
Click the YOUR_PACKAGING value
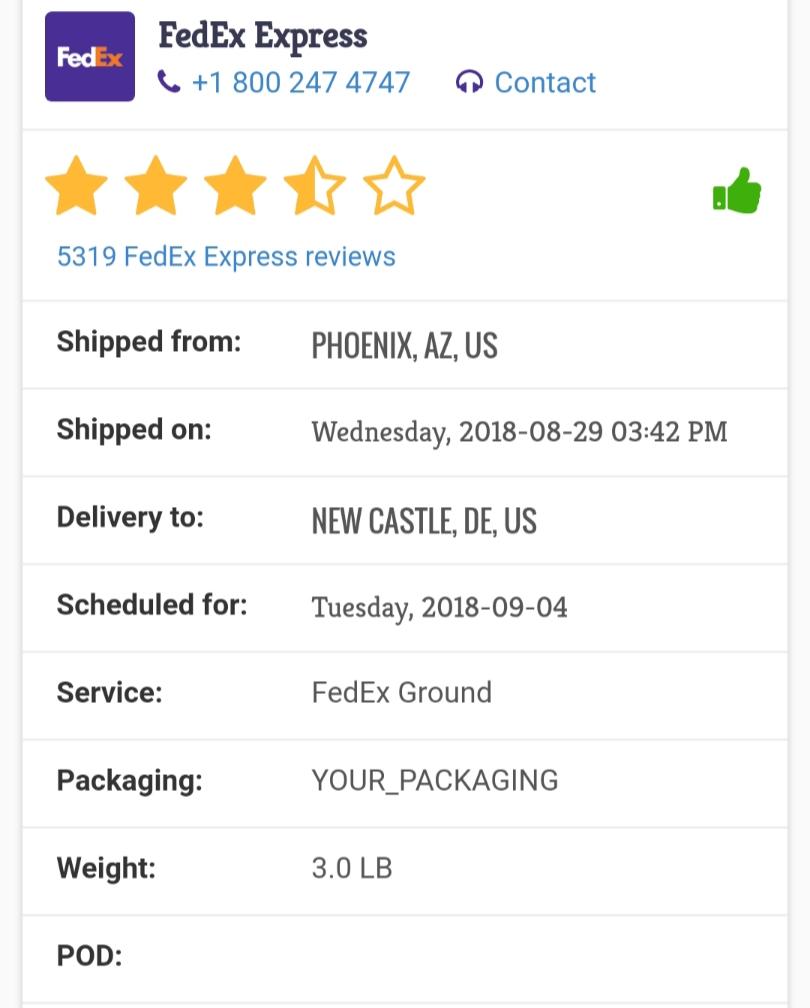pyautogui.click(x=435, y=780)
